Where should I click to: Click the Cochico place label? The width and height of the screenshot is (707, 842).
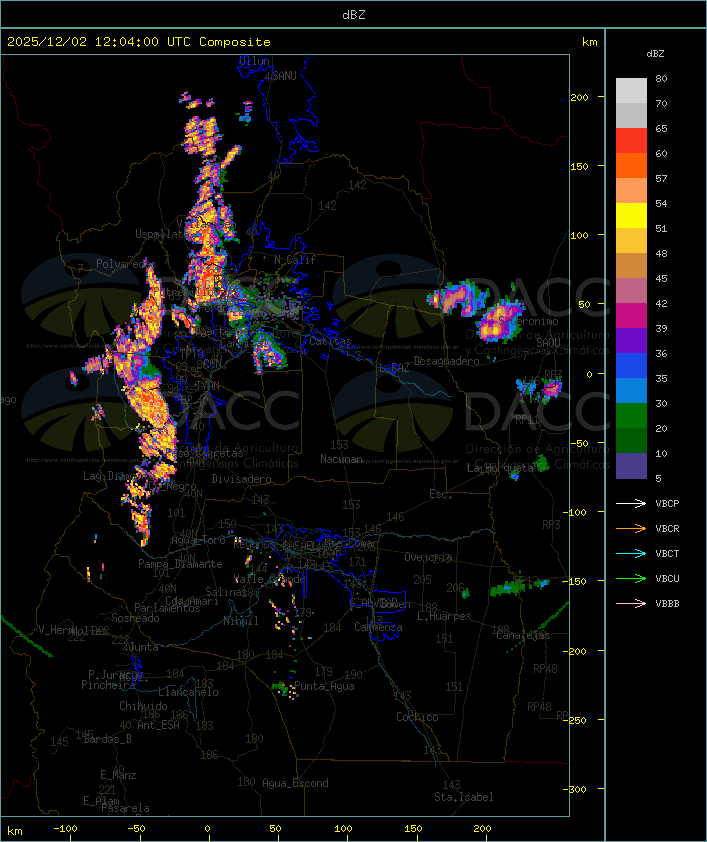pyautogui.click(x=417, y=717)
